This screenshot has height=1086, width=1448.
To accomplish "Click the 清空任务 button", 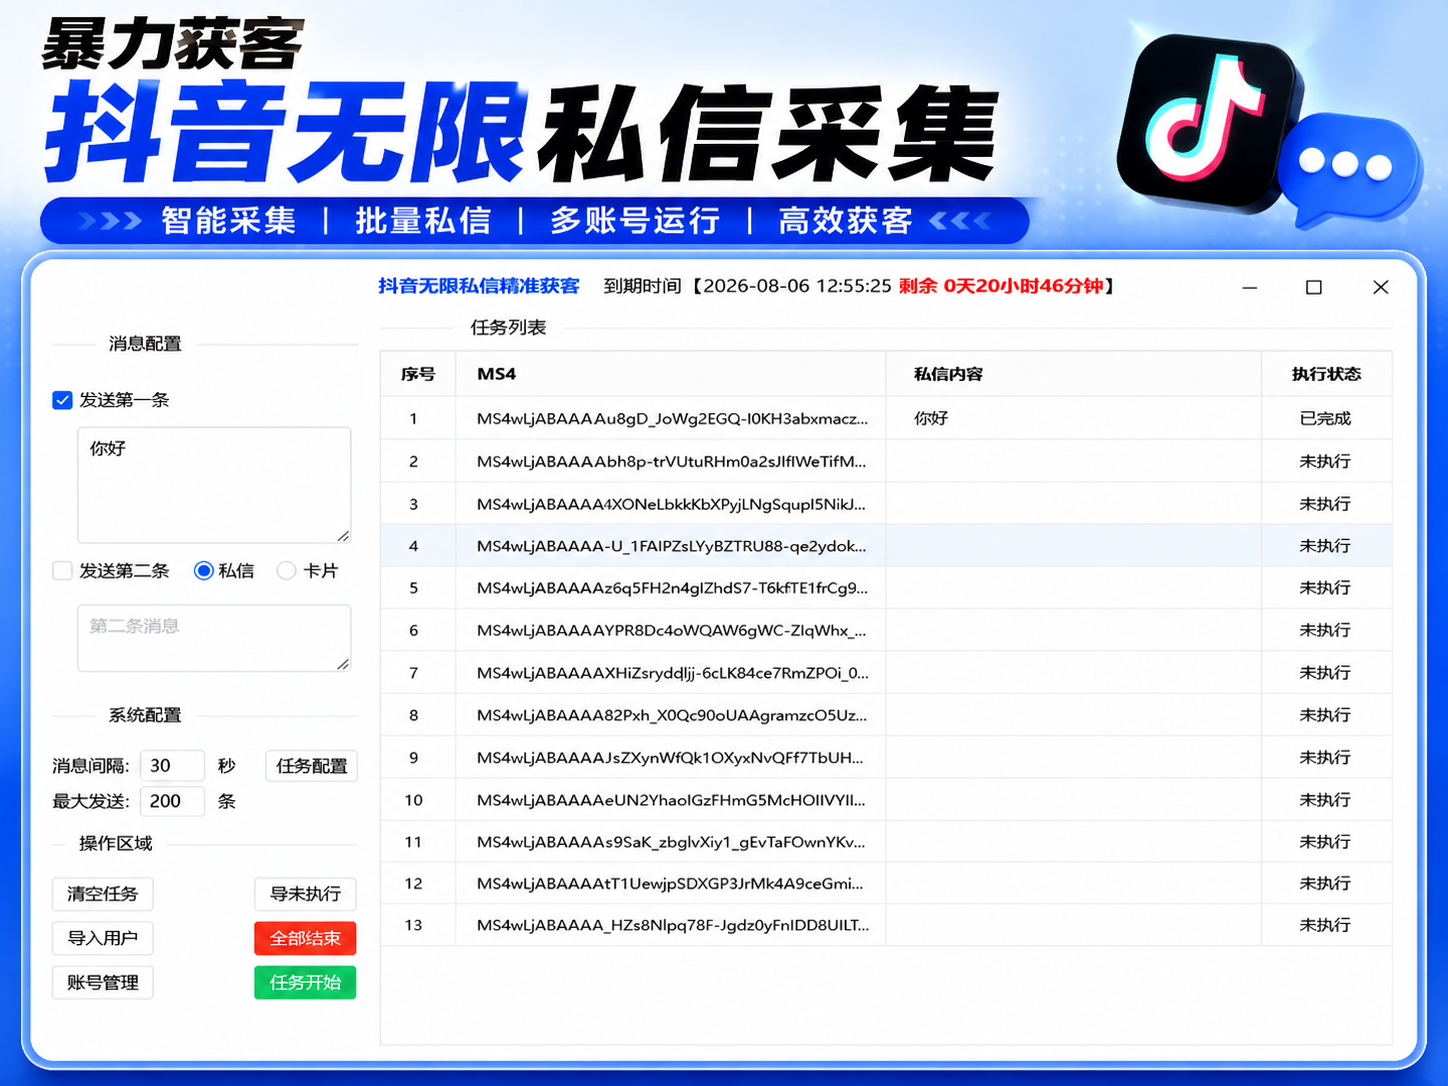I will click(103, 894).
